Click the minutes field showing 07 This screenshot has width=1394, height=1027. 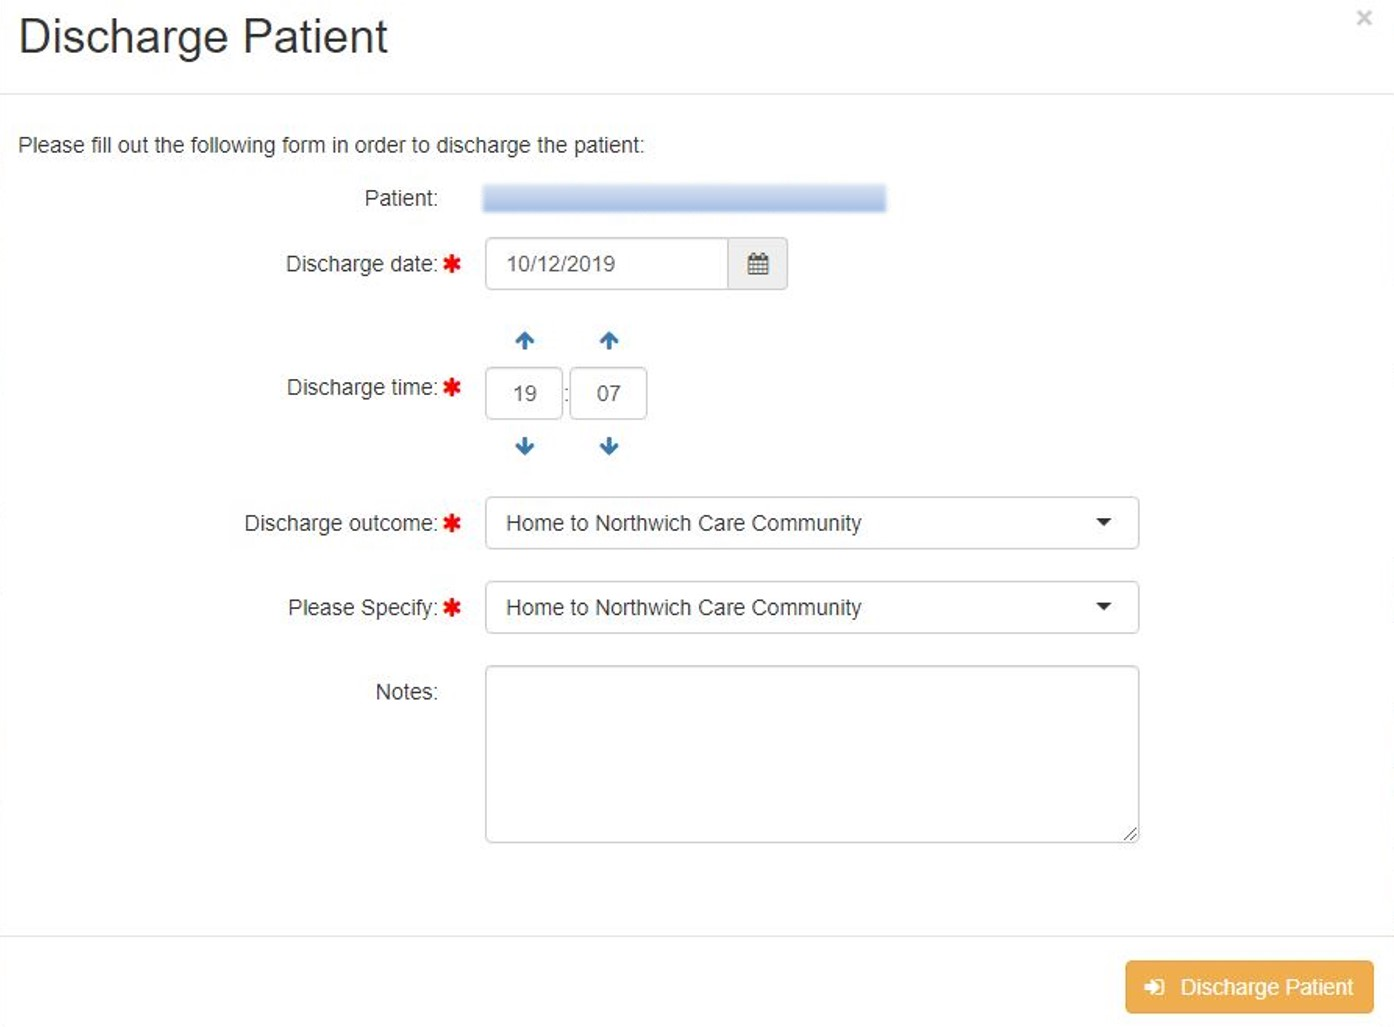608,393
